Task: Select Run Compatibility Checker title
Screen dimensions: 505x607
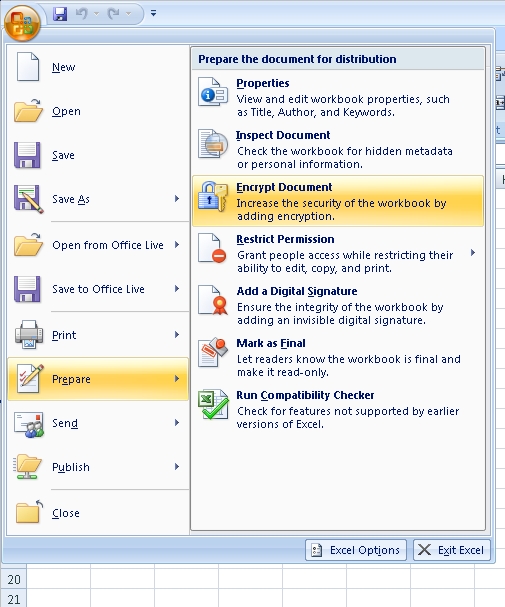Action: [305, 395]
